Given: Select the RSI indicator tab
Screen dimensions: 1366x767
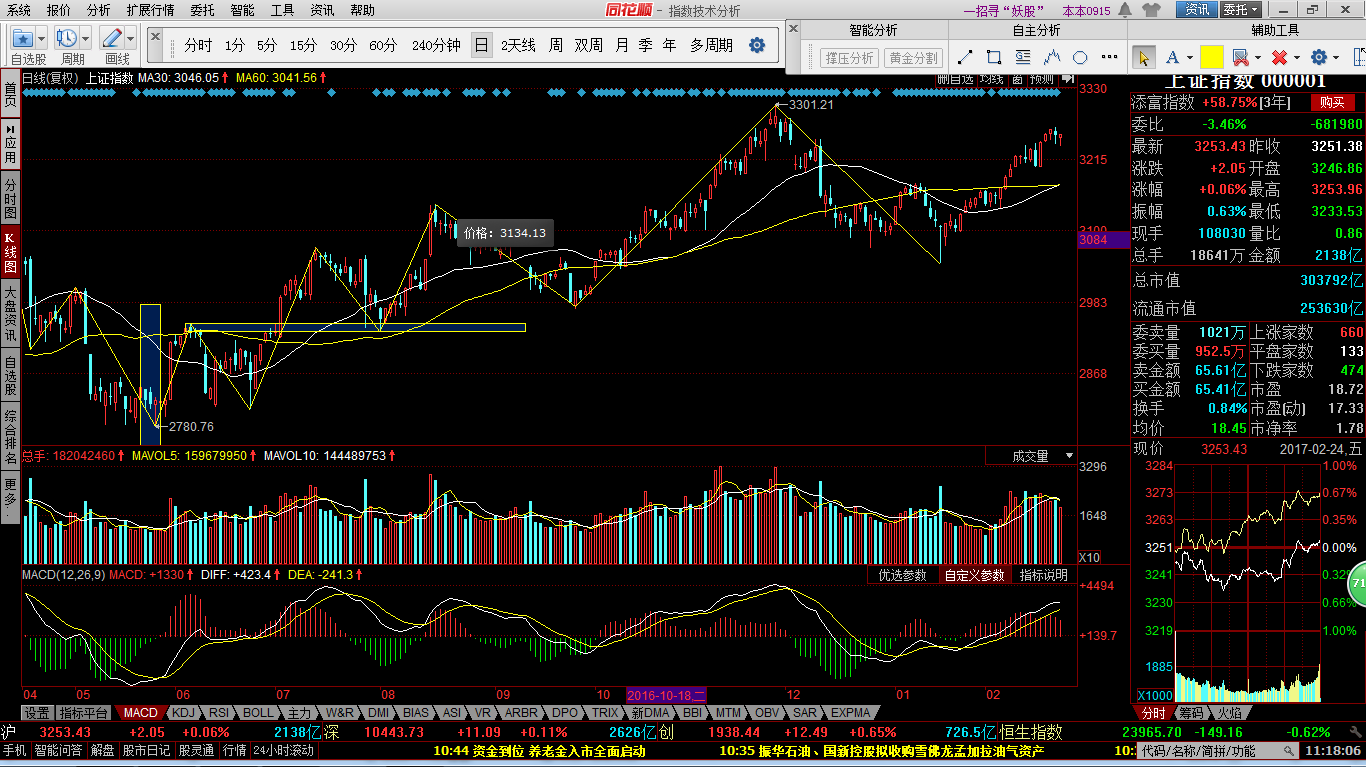Looking at the screenshot, I should (218, 713).
